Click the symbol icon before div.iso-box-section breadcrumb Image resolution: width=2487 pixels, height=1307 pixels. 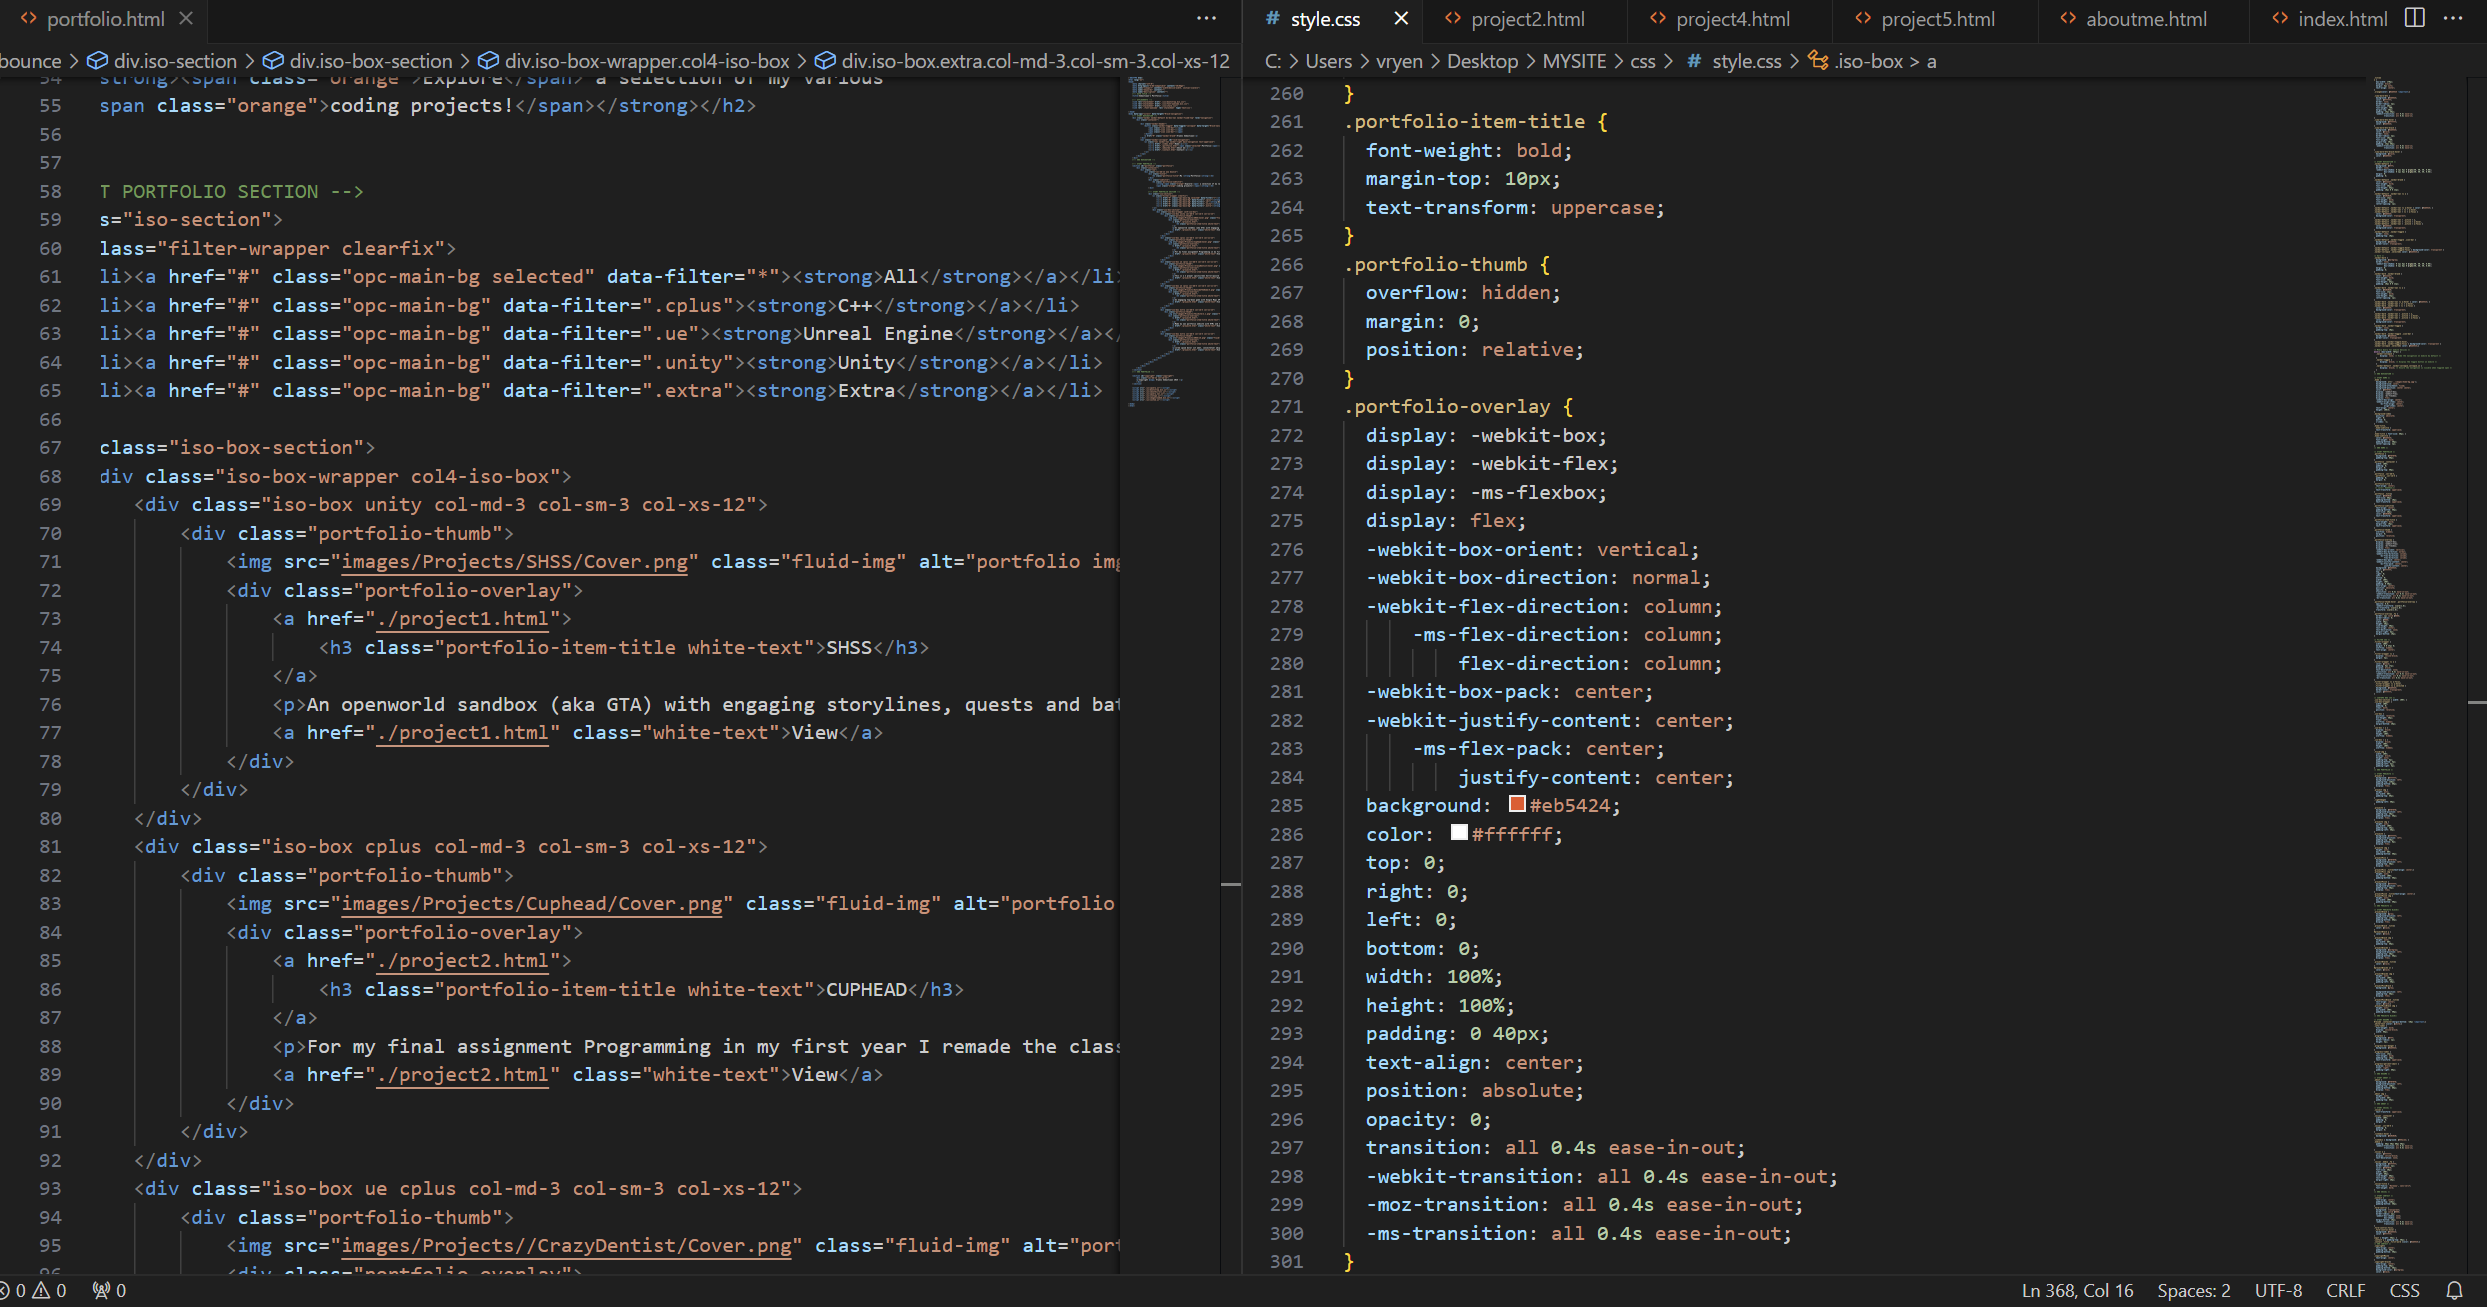[x=273, y=61]
